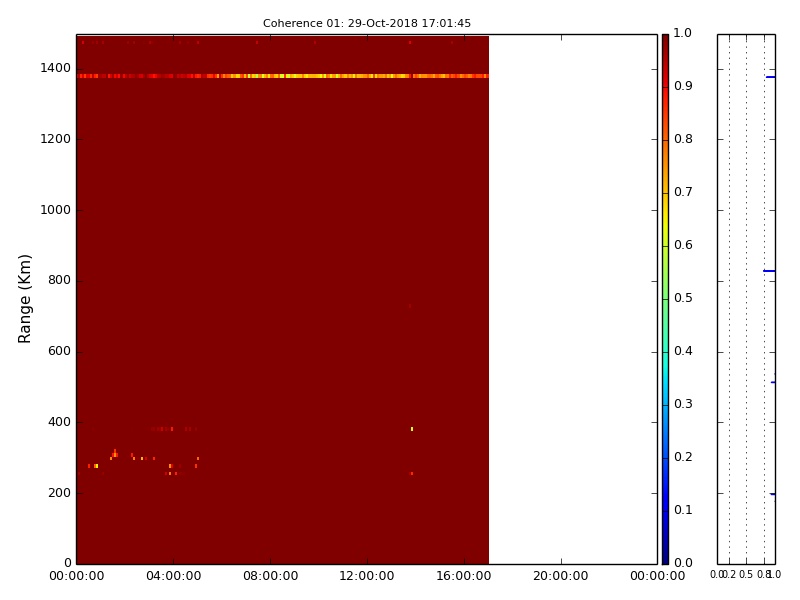Click the colorbar 0.0 label

(x=683, y=563)
